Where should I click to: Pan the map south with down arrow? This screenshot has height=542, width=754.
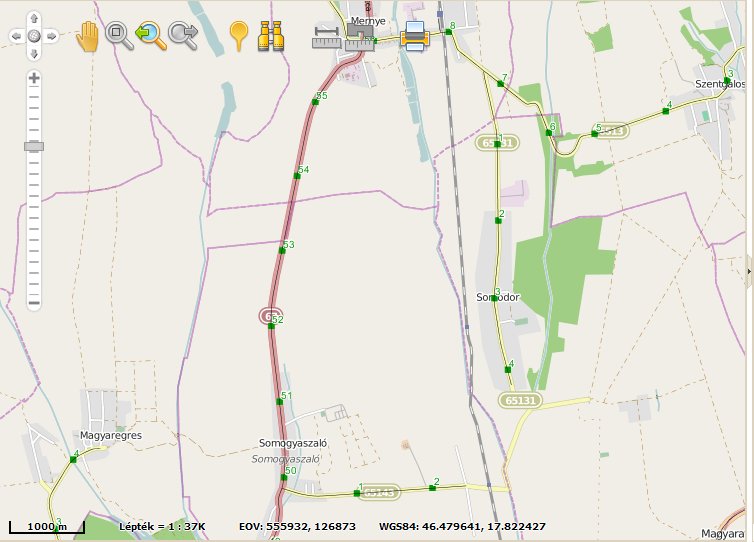click(x=34, y=53)
